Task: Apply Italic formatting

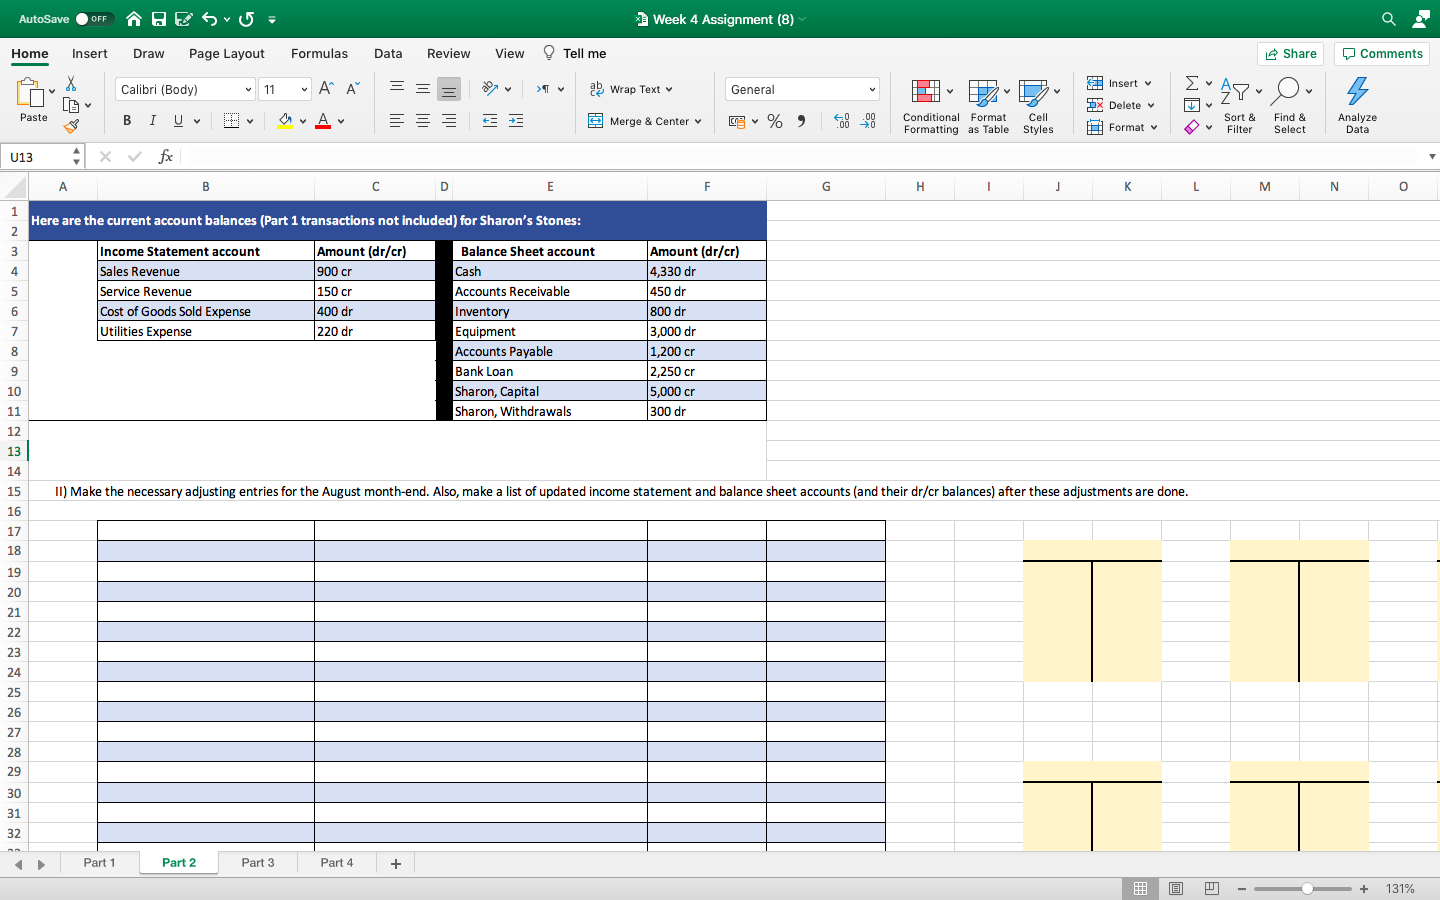Action: 152,120
